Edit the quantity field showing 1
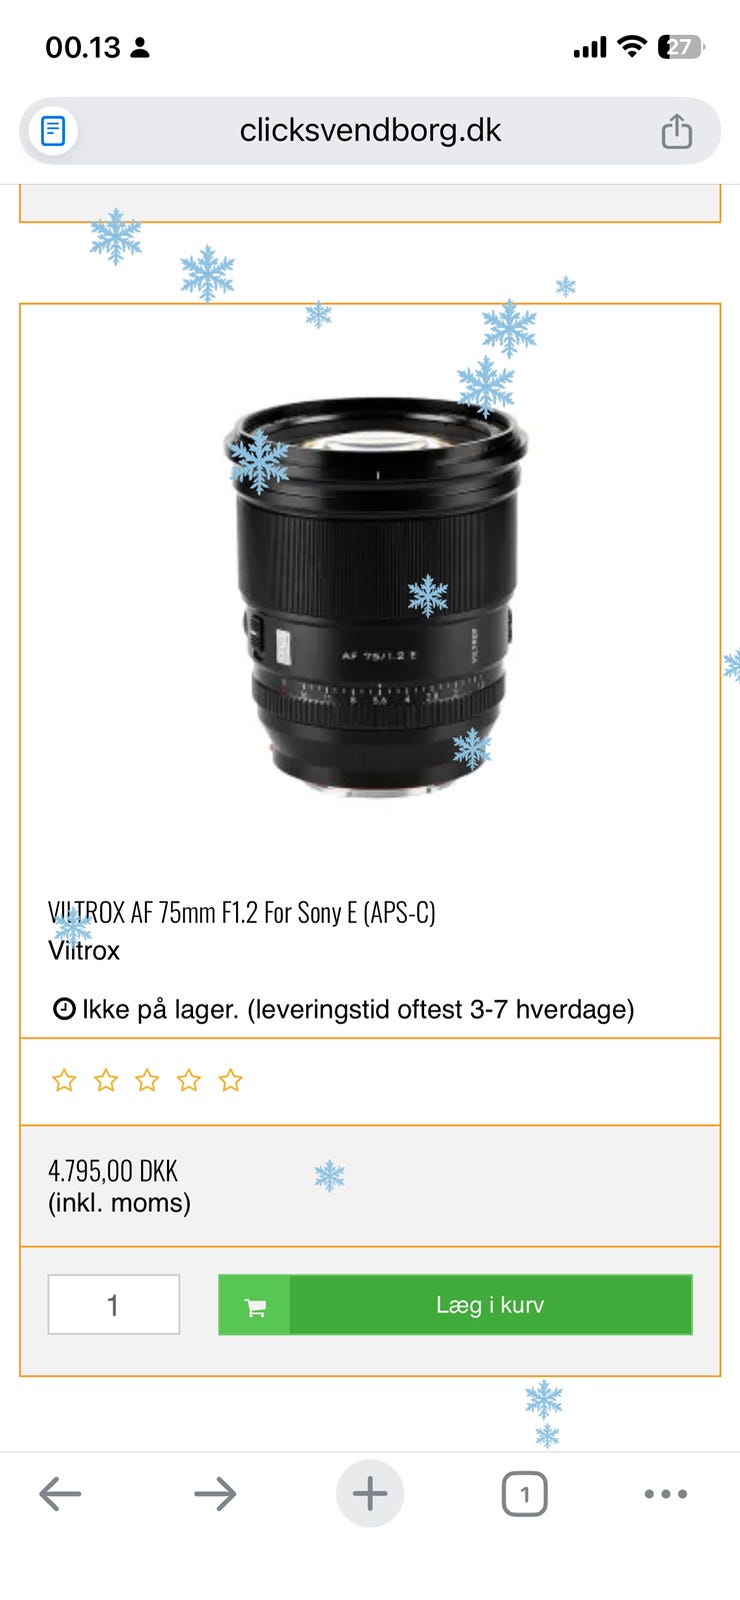This screenshot has width=740, height=1600. pyautogui.click(x=114, y=1305)
